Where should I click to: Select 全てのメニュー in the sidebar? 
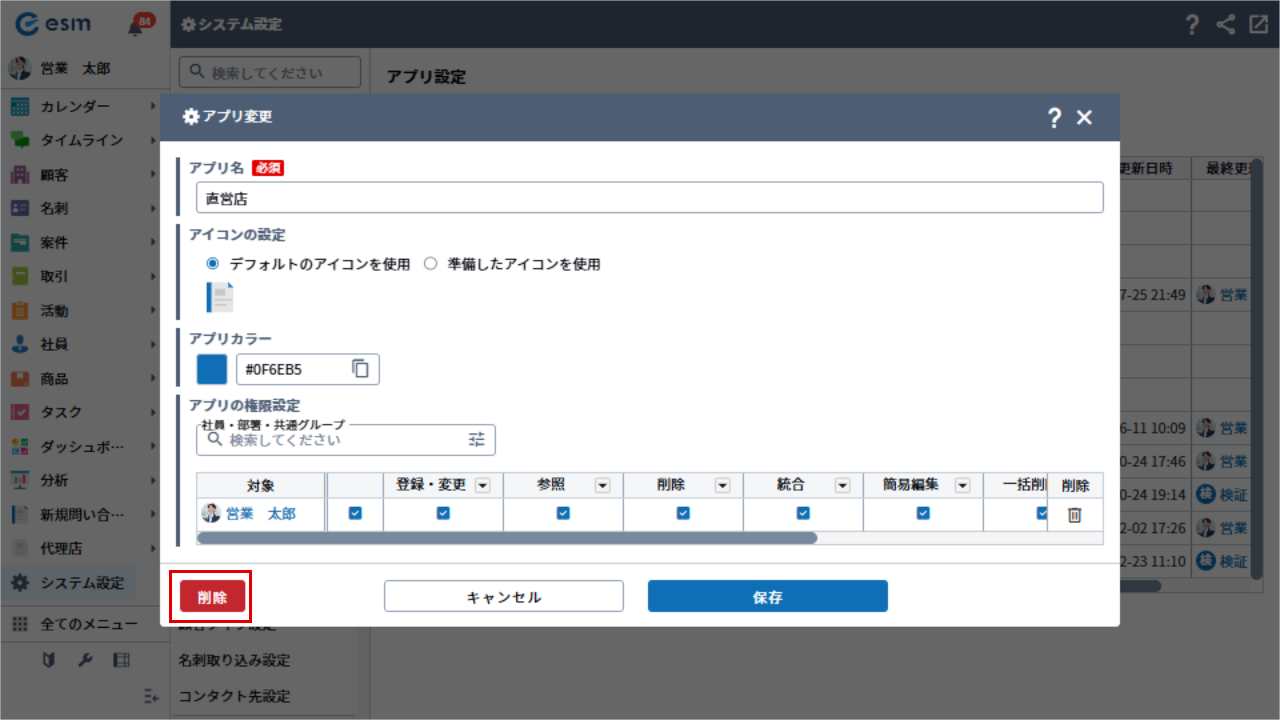tap(88, 624)
